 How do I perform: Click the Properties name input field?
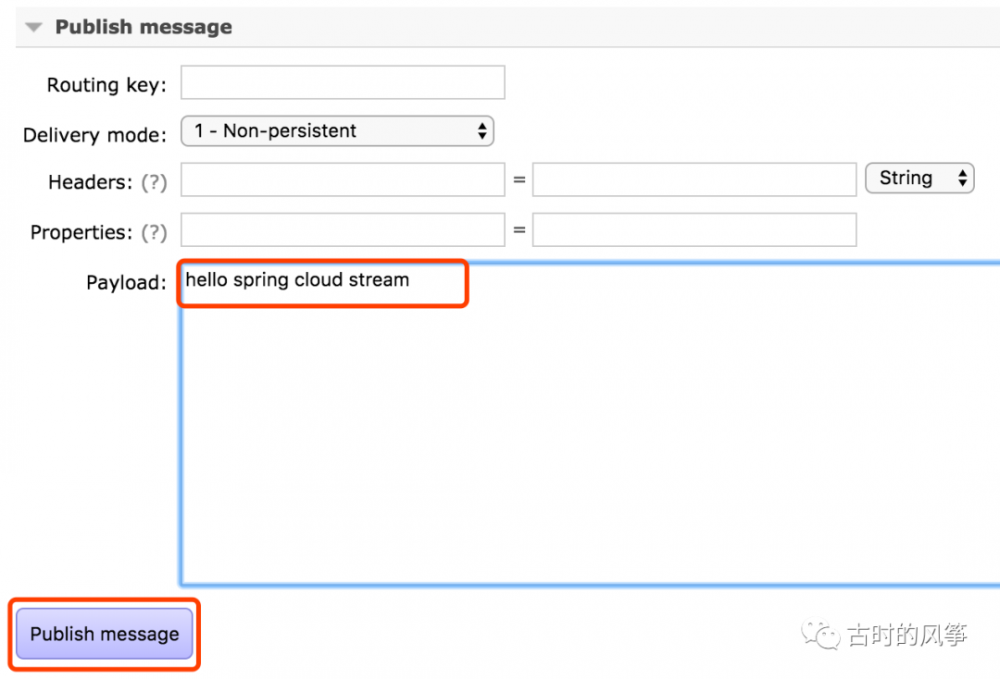342,230
